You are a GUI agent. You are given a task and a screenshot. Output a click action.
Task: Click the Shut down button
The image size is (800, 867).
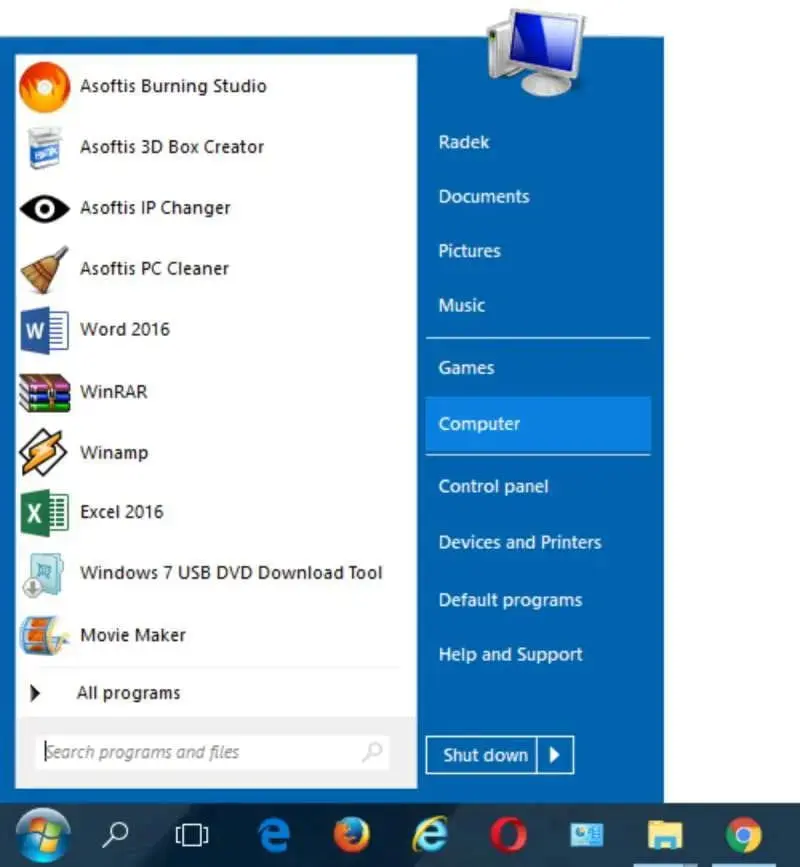click(482, 755)
